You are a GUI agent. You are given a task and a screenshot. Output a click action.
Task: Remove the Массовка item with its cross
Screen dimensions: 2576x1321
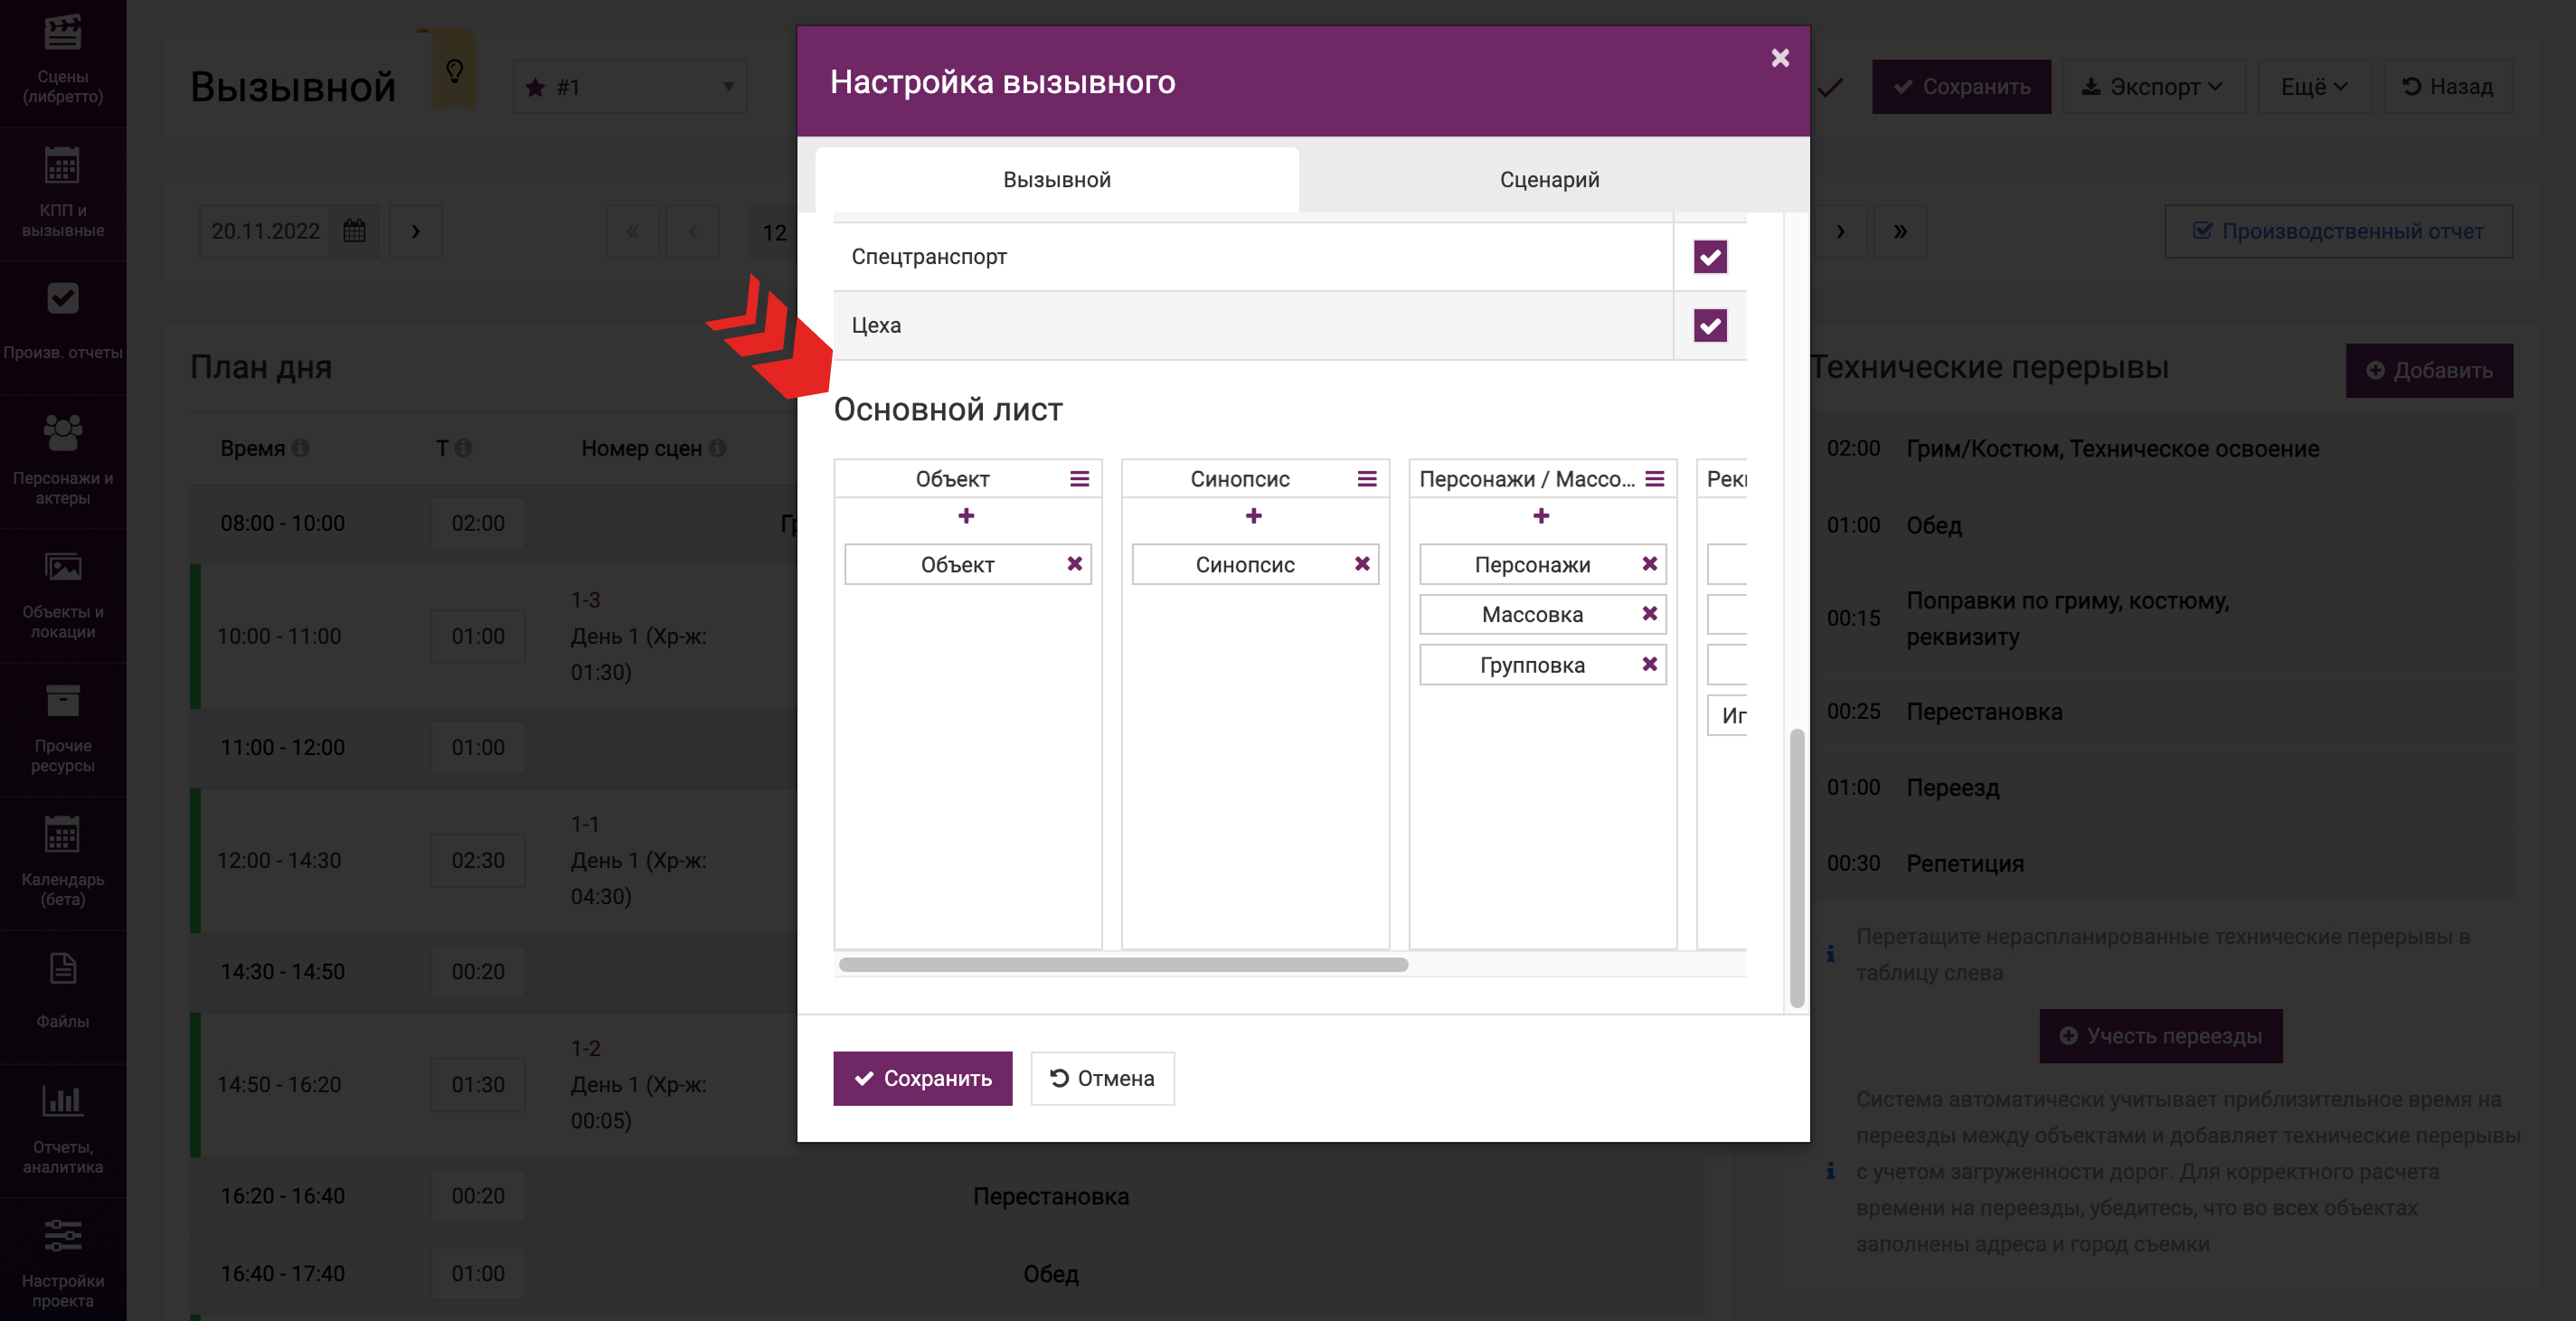1650,613
